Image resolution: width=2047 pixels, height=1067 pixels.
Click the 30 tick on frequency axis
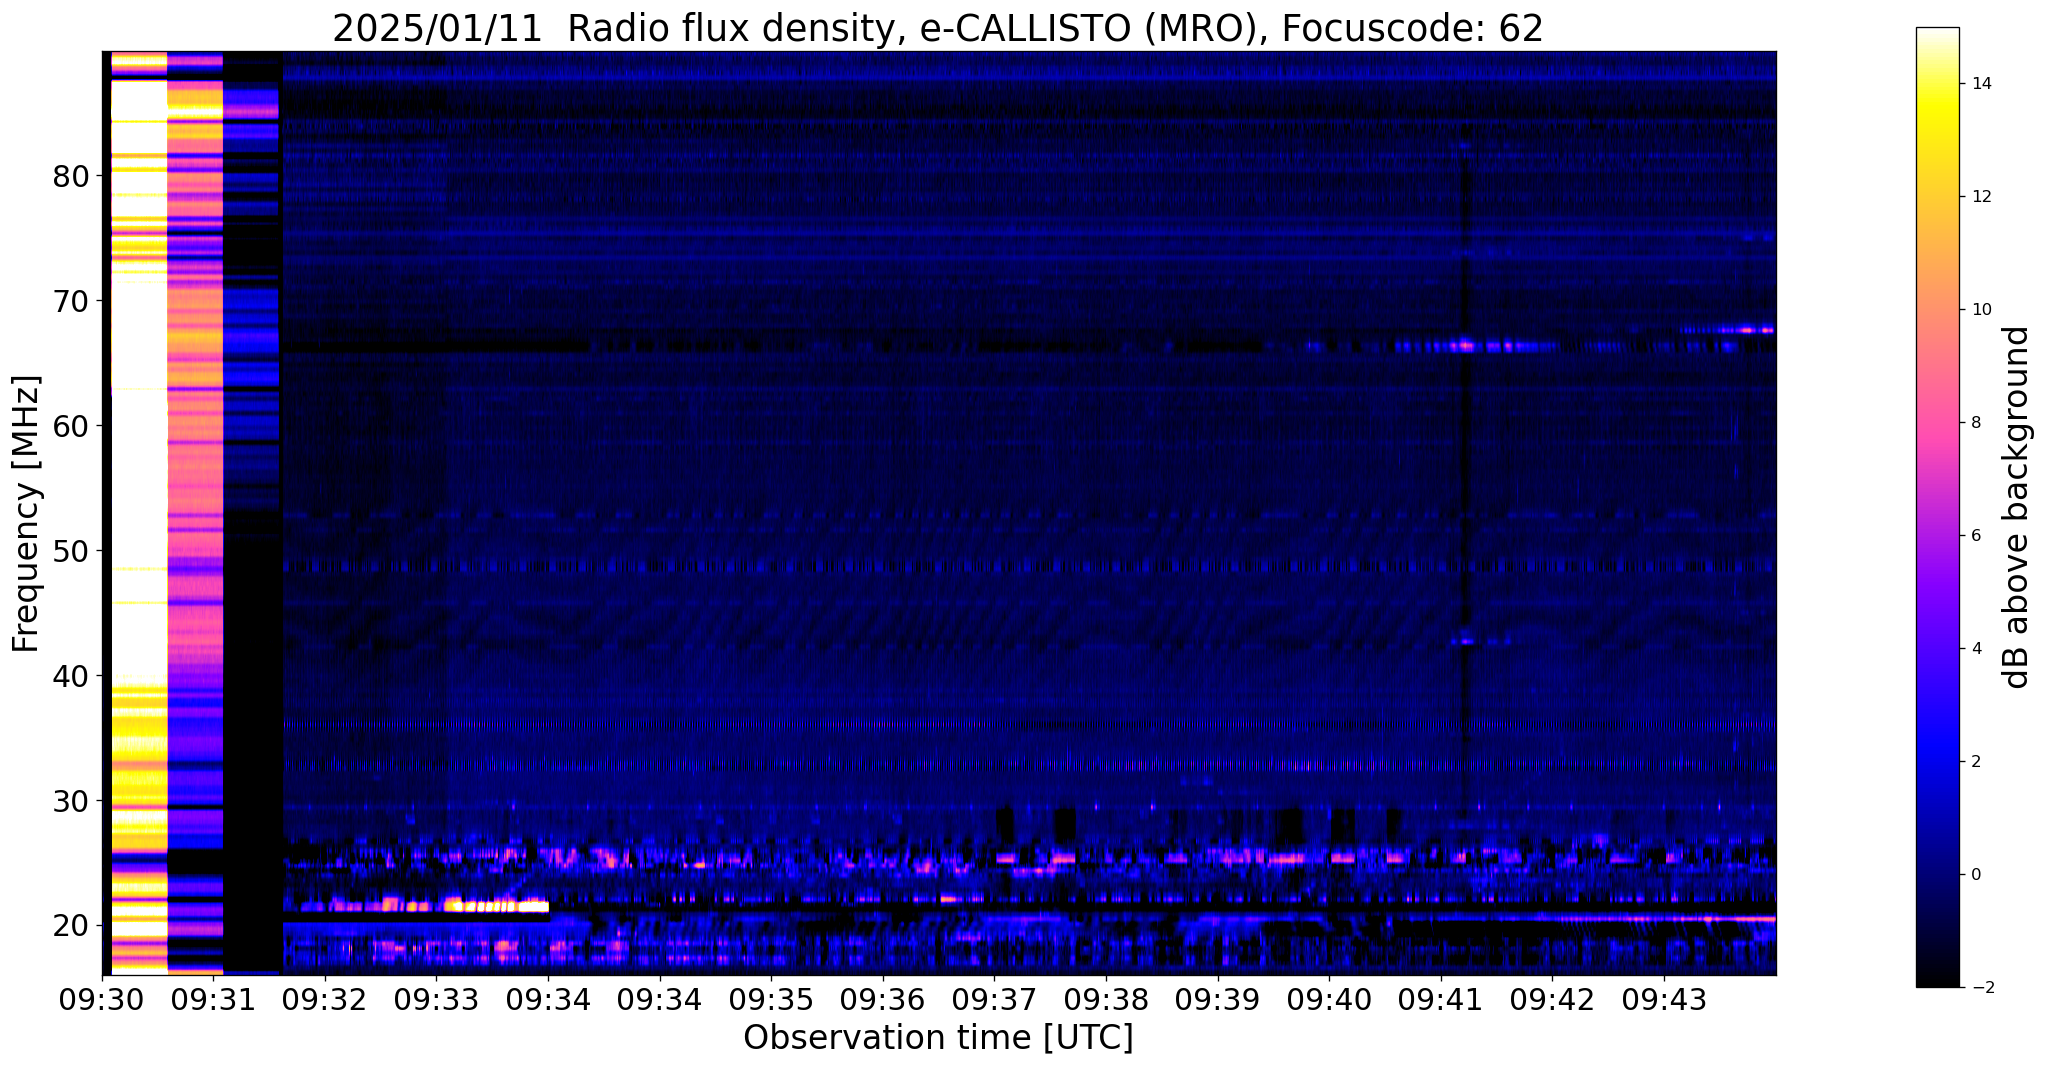[x=71, y=802]
